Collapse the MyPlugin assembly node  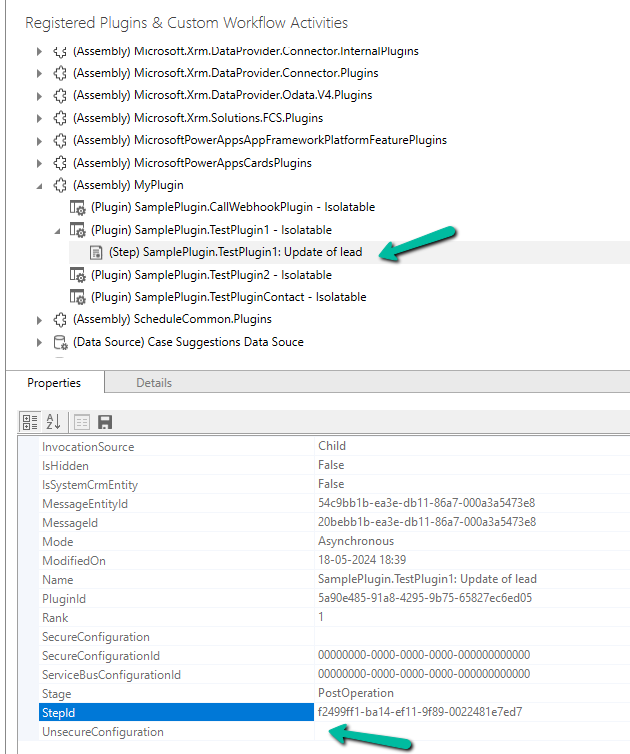coord(39,185)
